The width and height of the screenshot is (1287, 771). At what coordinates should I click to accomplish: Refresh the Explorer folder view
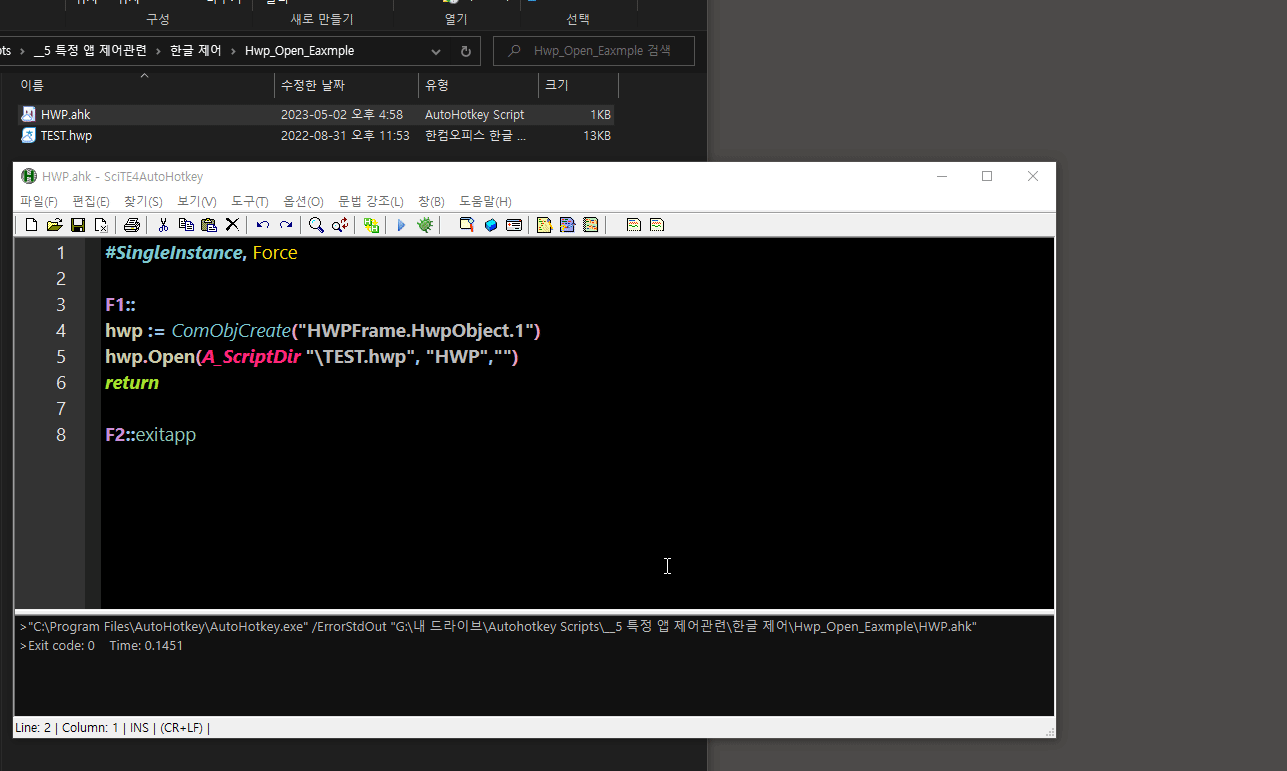465,51
